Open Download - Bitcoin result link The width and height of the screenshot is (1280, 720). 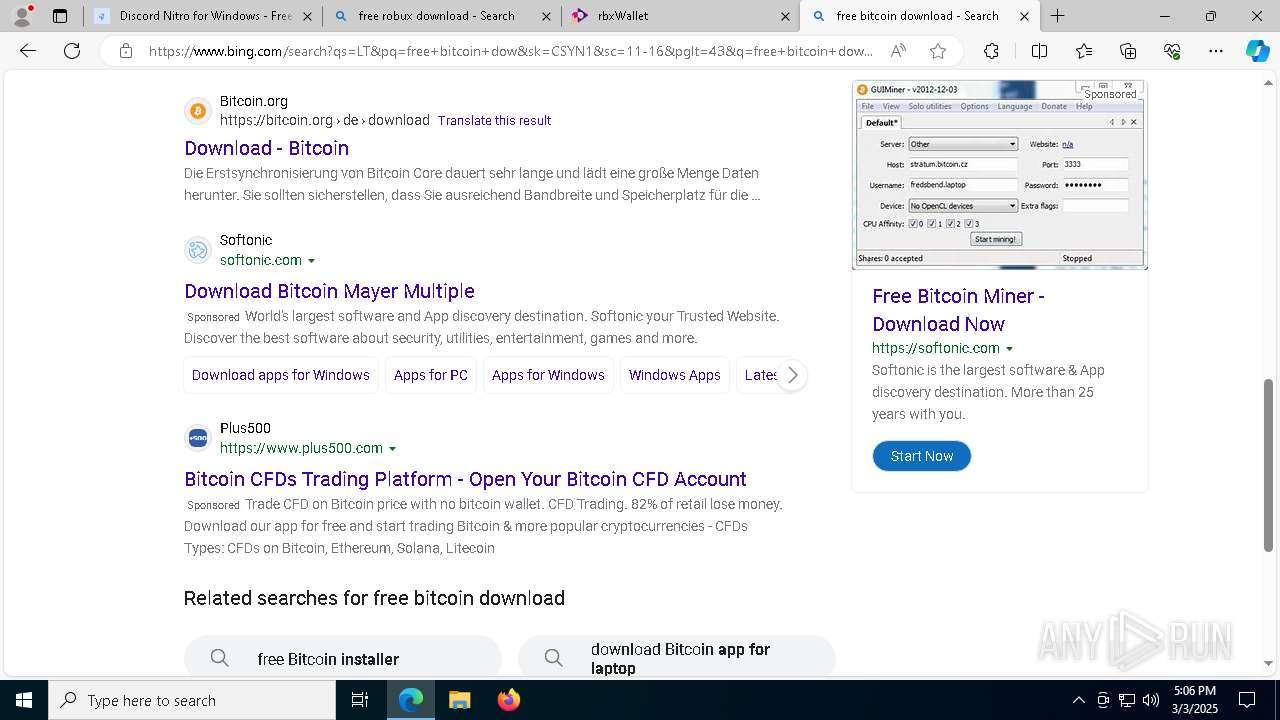[266, 148]
